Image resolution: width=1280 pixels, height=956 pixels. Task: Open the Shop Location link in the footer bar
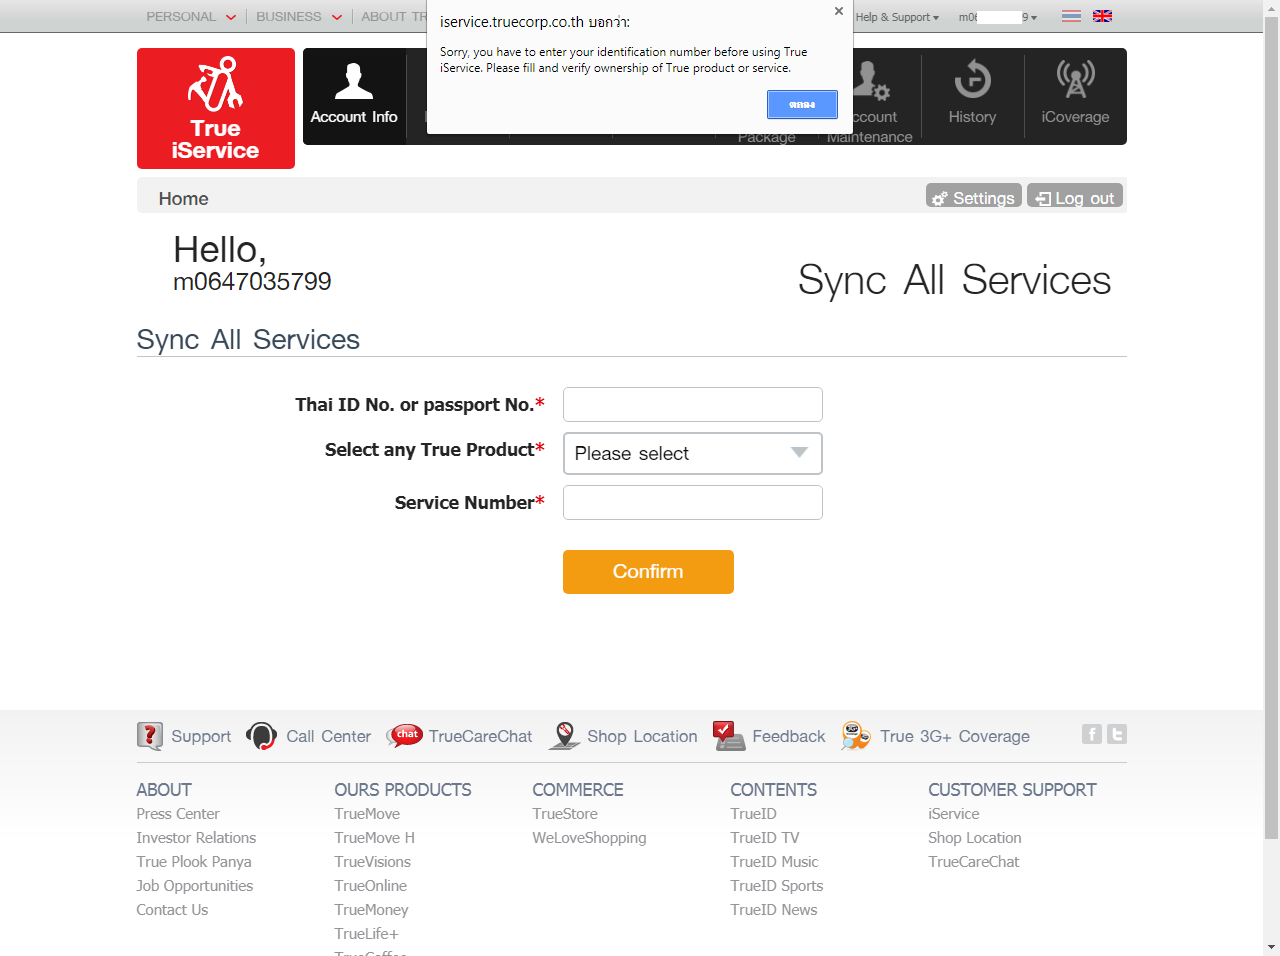pos(642,736)
